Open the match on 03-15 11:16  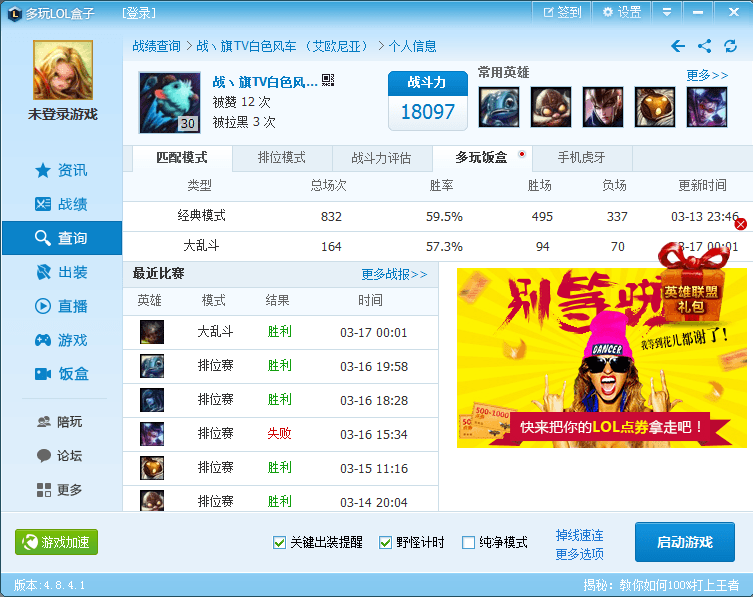pos(280,468)
